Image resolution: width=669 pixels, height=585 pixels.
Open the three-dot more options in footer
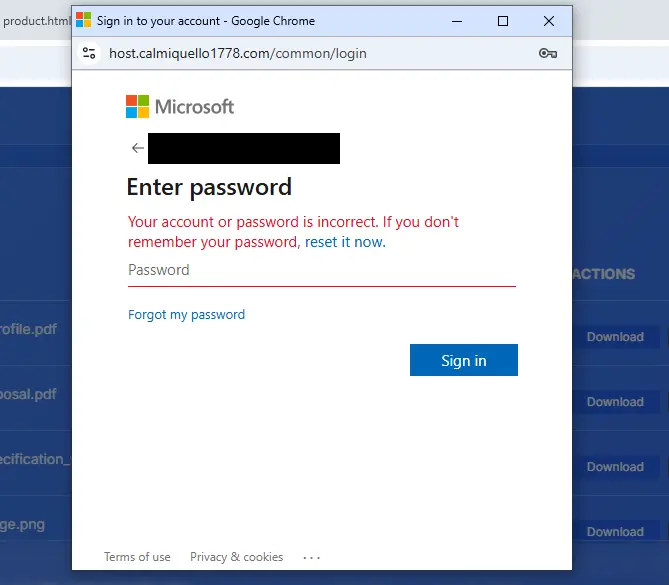click(311, 557)
